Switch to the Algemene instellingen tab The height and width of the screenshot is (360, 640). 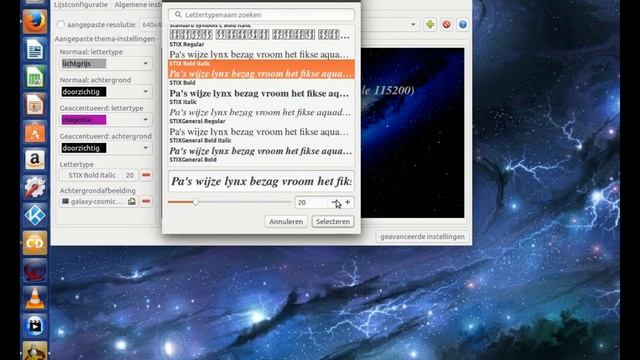(x=138, y=4)
